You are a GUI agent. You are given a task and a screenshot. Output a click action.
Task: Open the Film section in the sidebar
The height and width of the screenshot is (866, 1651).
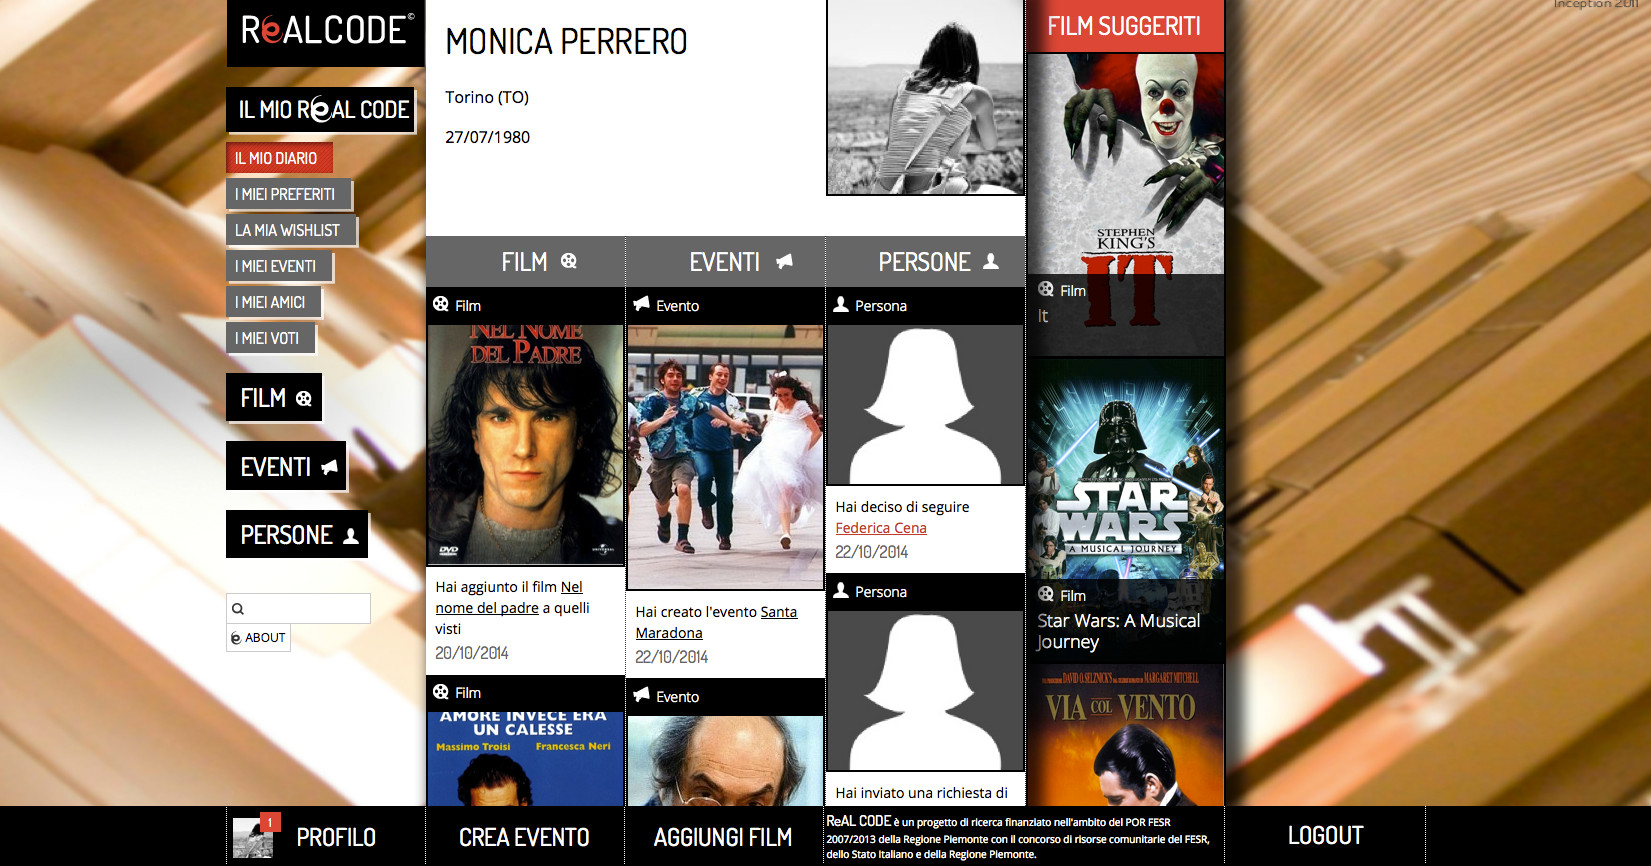point(273,397)
